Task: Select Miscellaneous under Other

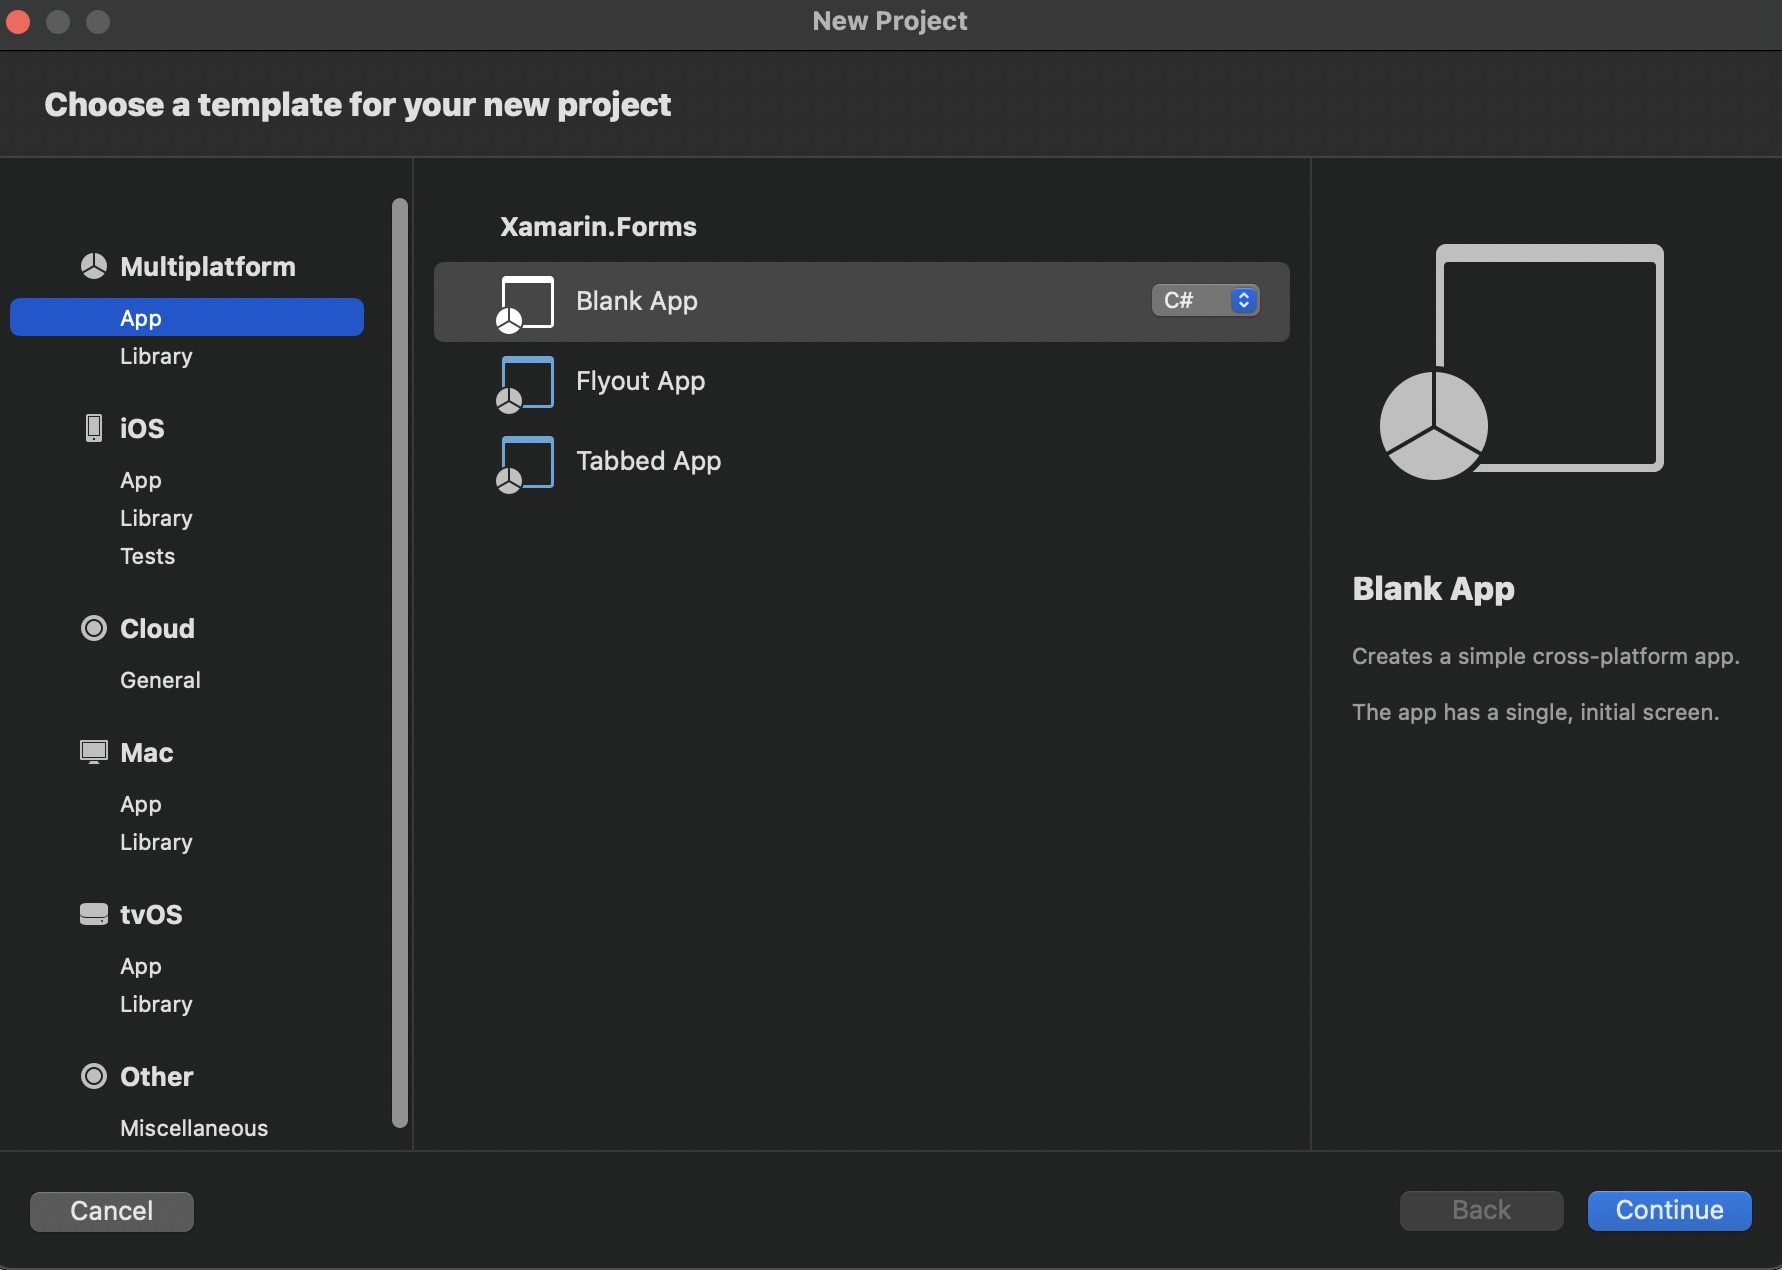Action: click(194, 1128)
